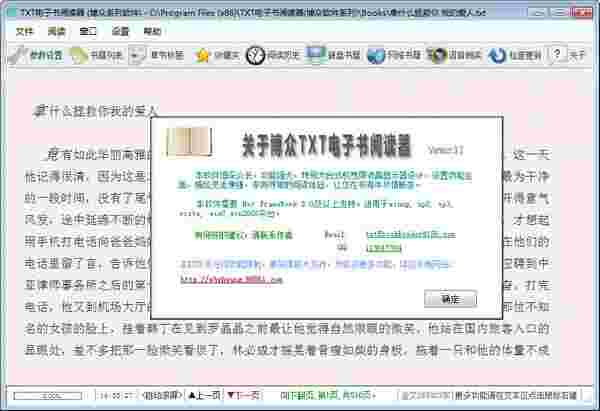Open the 阅读 menu

[x=56, y=31]
